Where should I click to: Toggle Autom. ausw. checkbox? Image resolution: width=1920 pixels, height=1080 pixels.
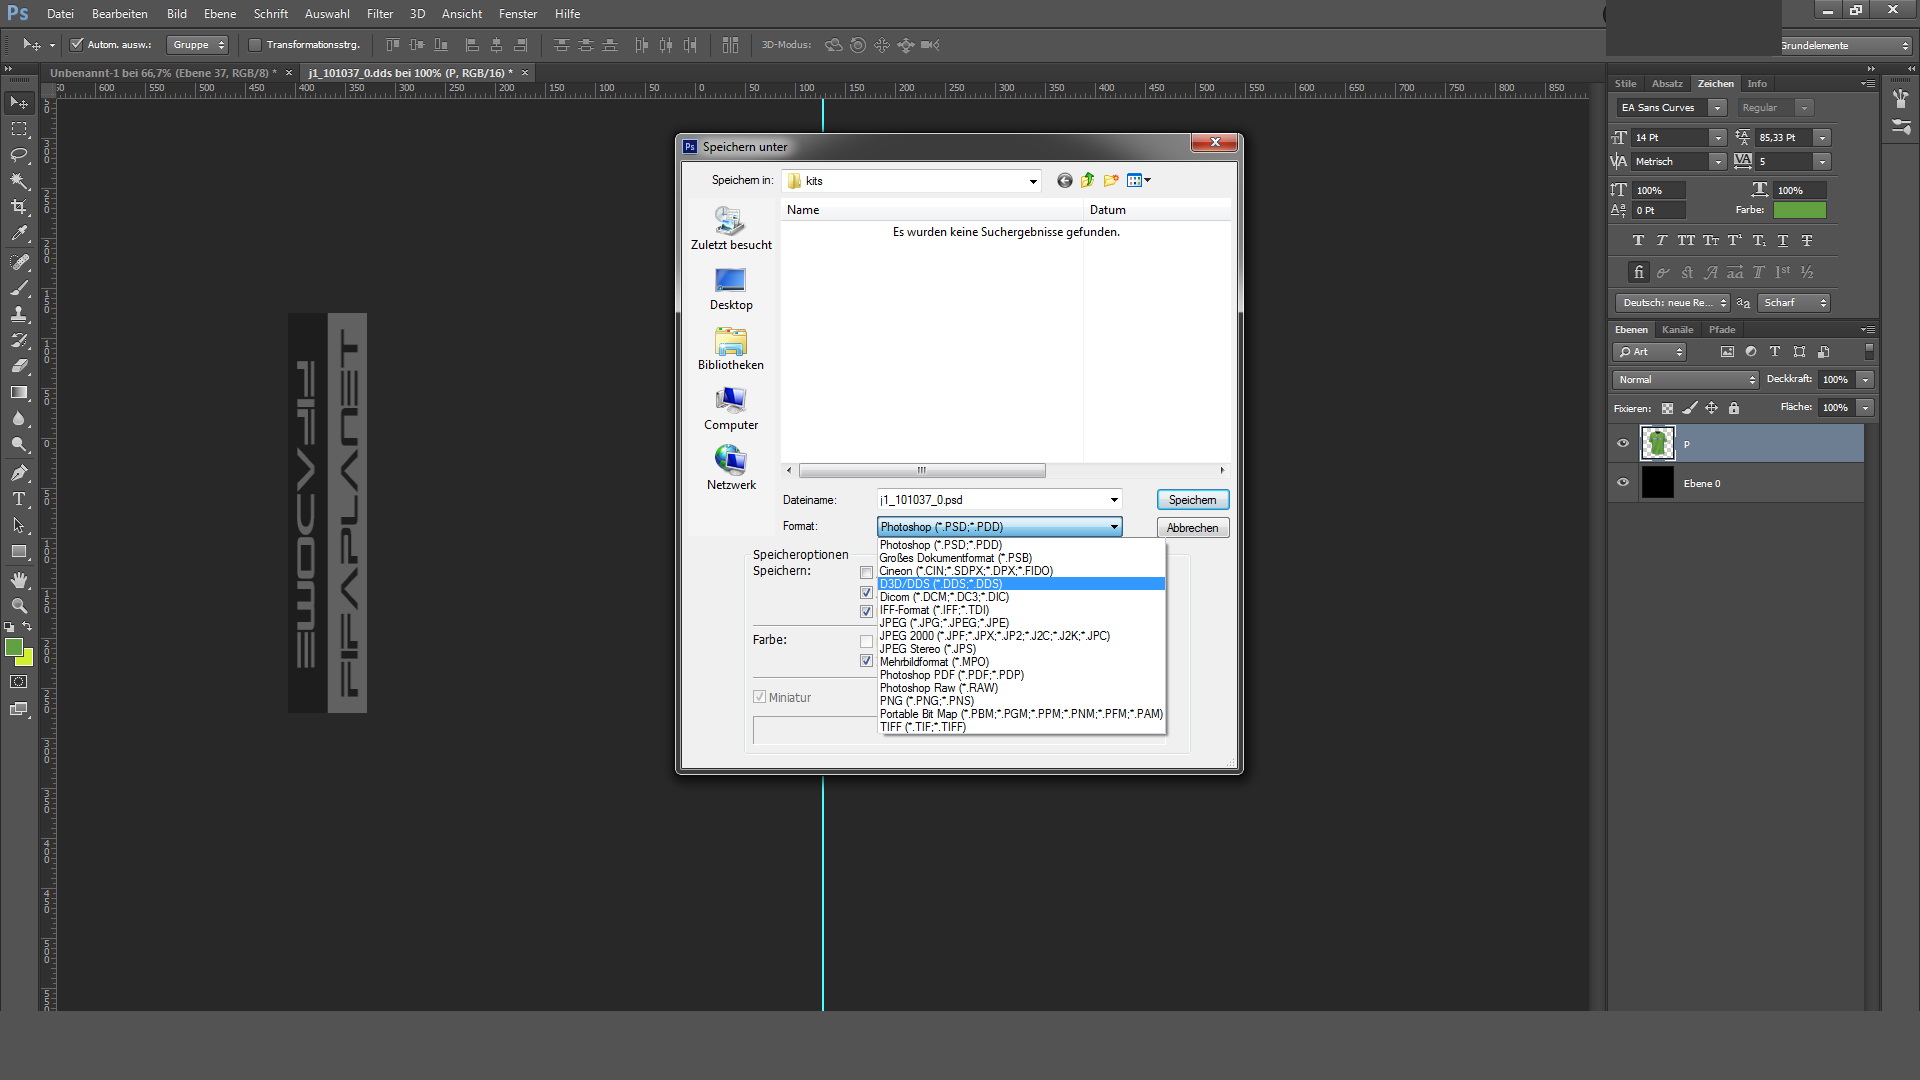pos(76,45)
